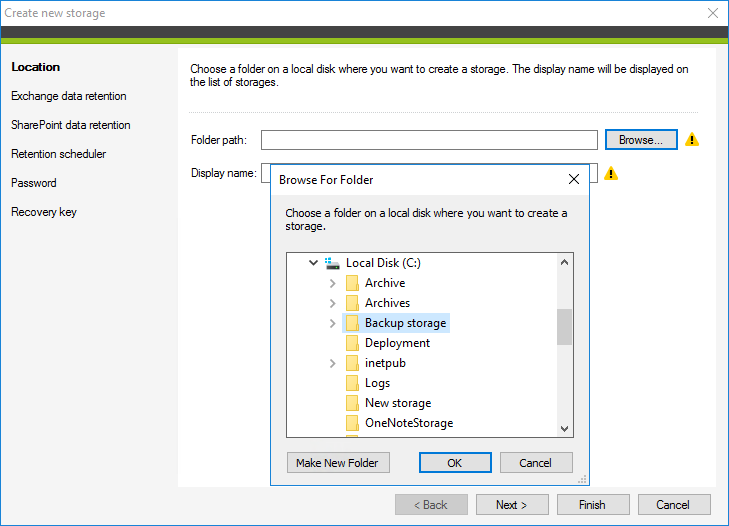Click the warning icon beside Display name

tap(611, 173)
